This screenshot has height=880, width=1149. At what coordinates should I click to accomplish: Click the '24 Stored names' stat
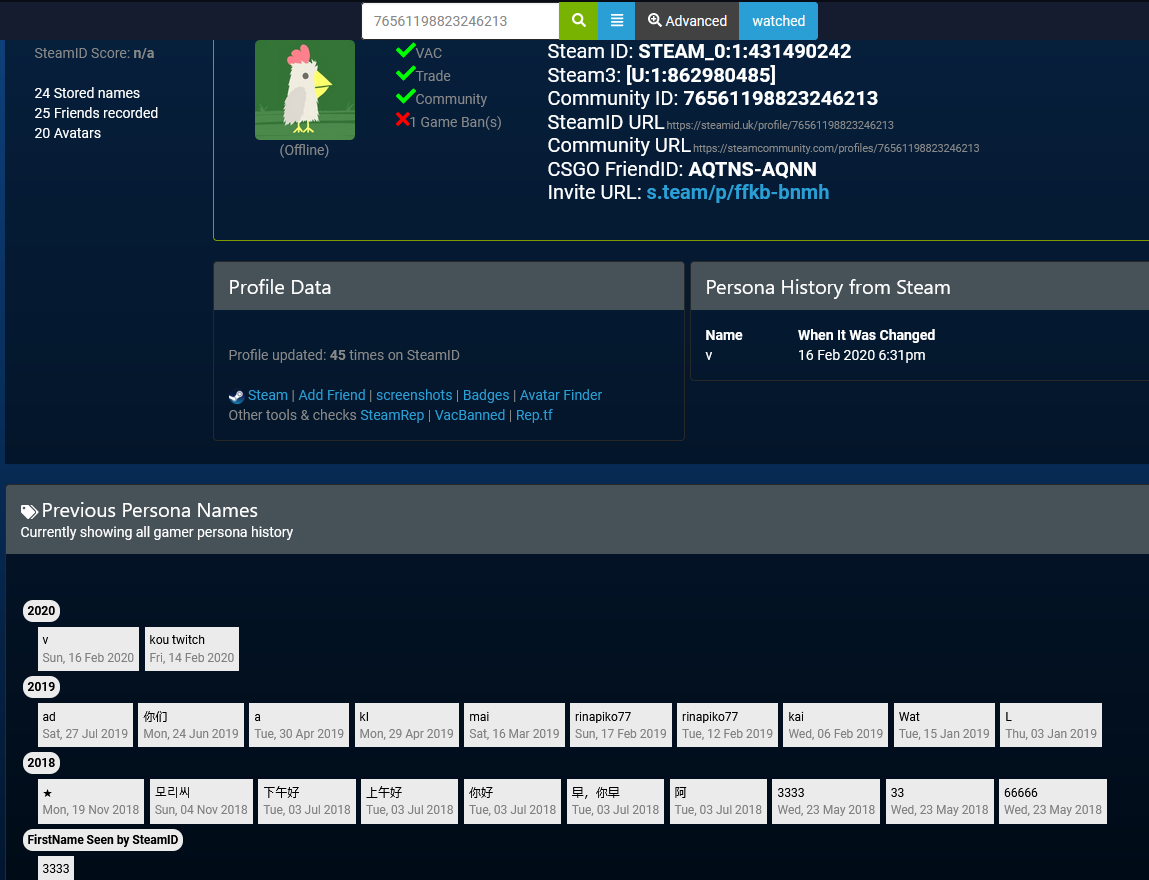coord(87,93)
